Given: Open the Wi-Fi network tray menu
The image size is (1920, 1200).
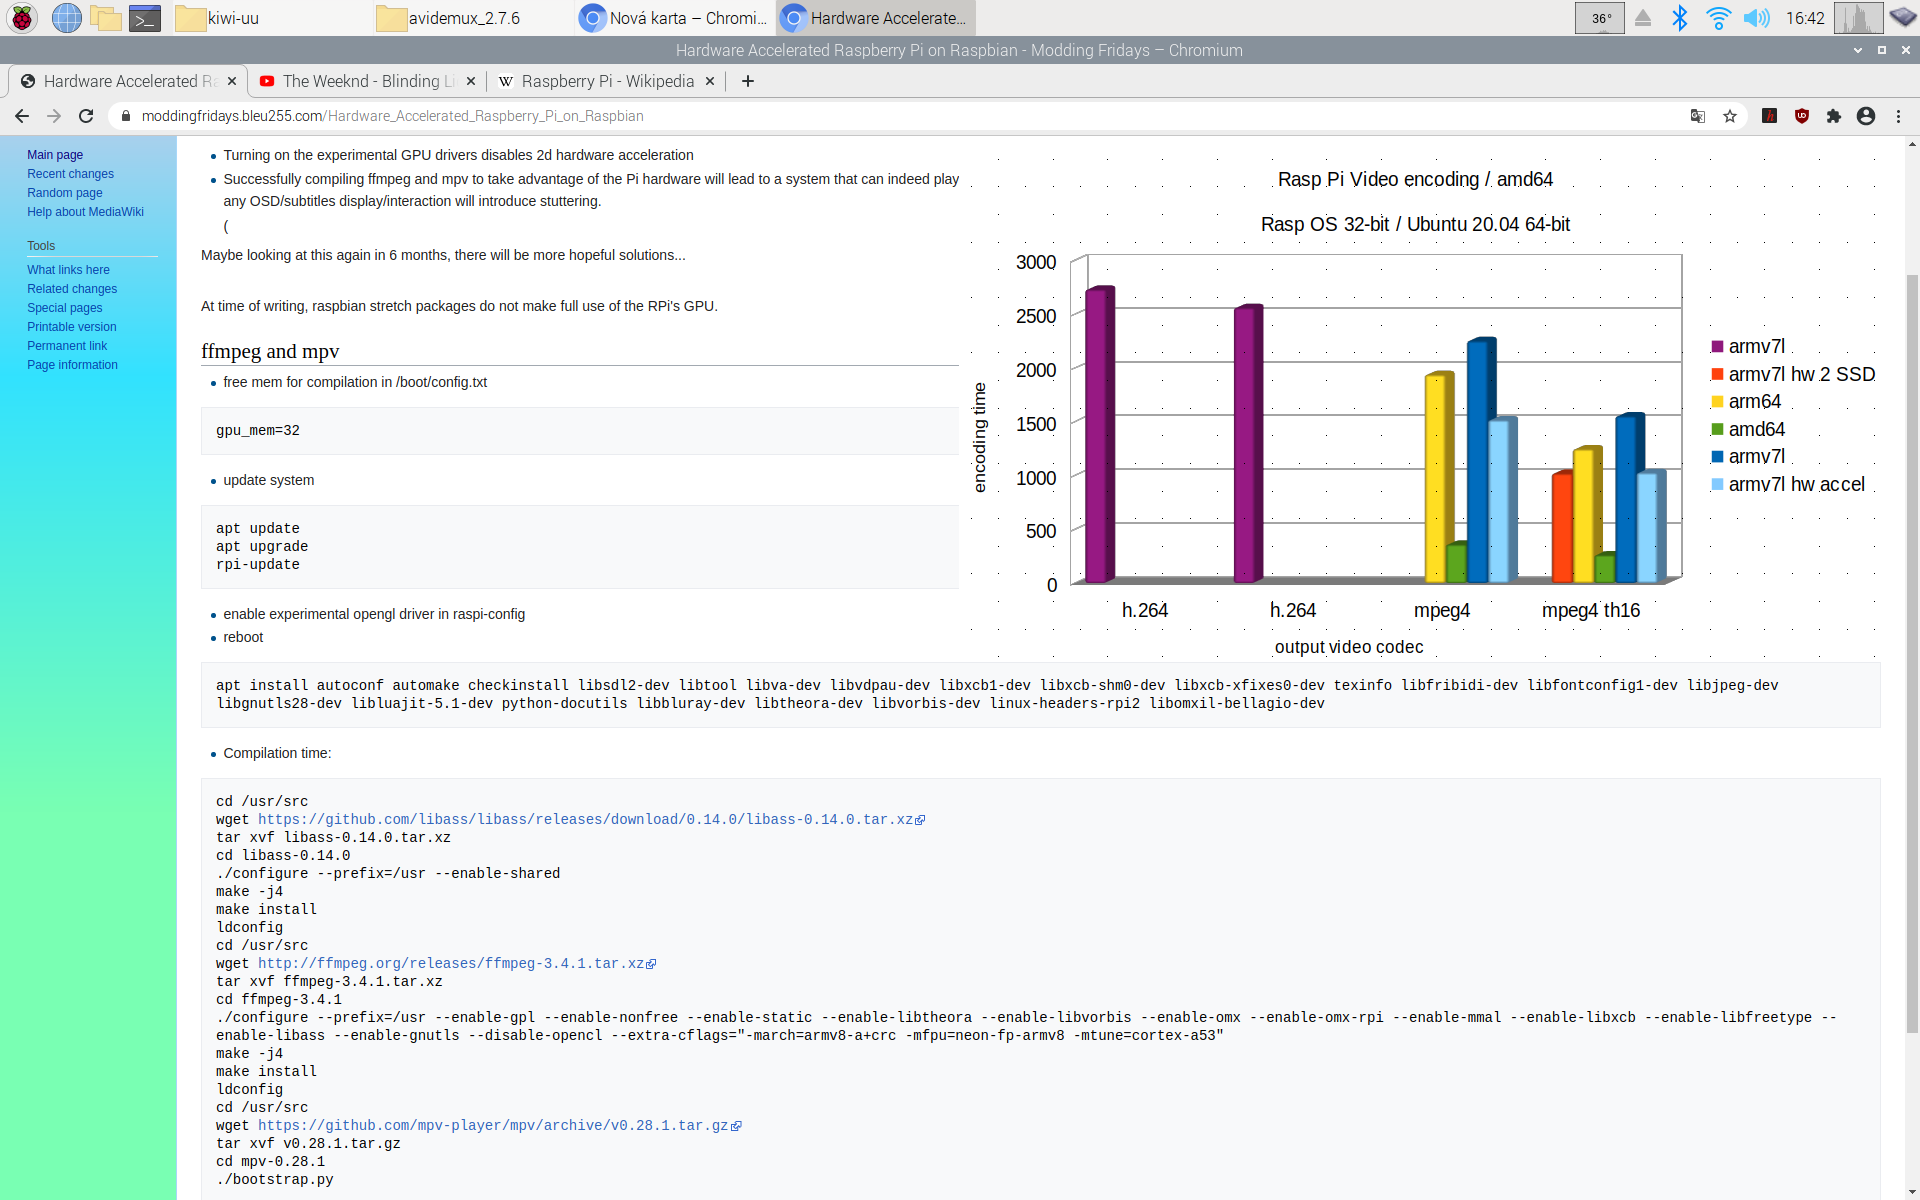Looking at the screenshot, I should [x=1718, y=18].
